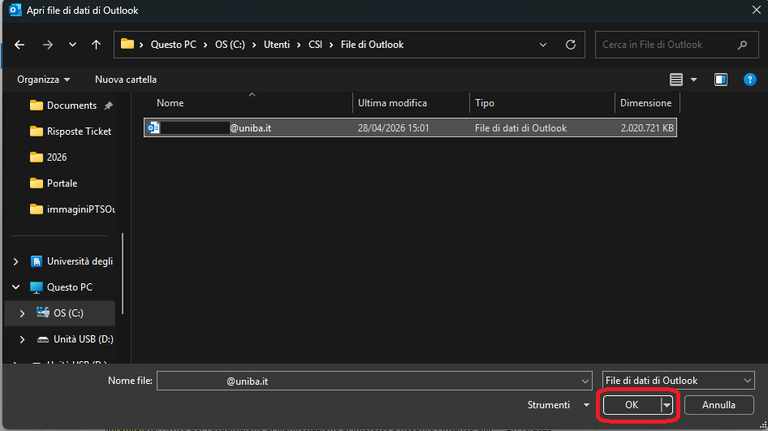Cancel with the Annulla button
Image resolution: width=768 pixels, height=431 pixels.
coord(719,405)
